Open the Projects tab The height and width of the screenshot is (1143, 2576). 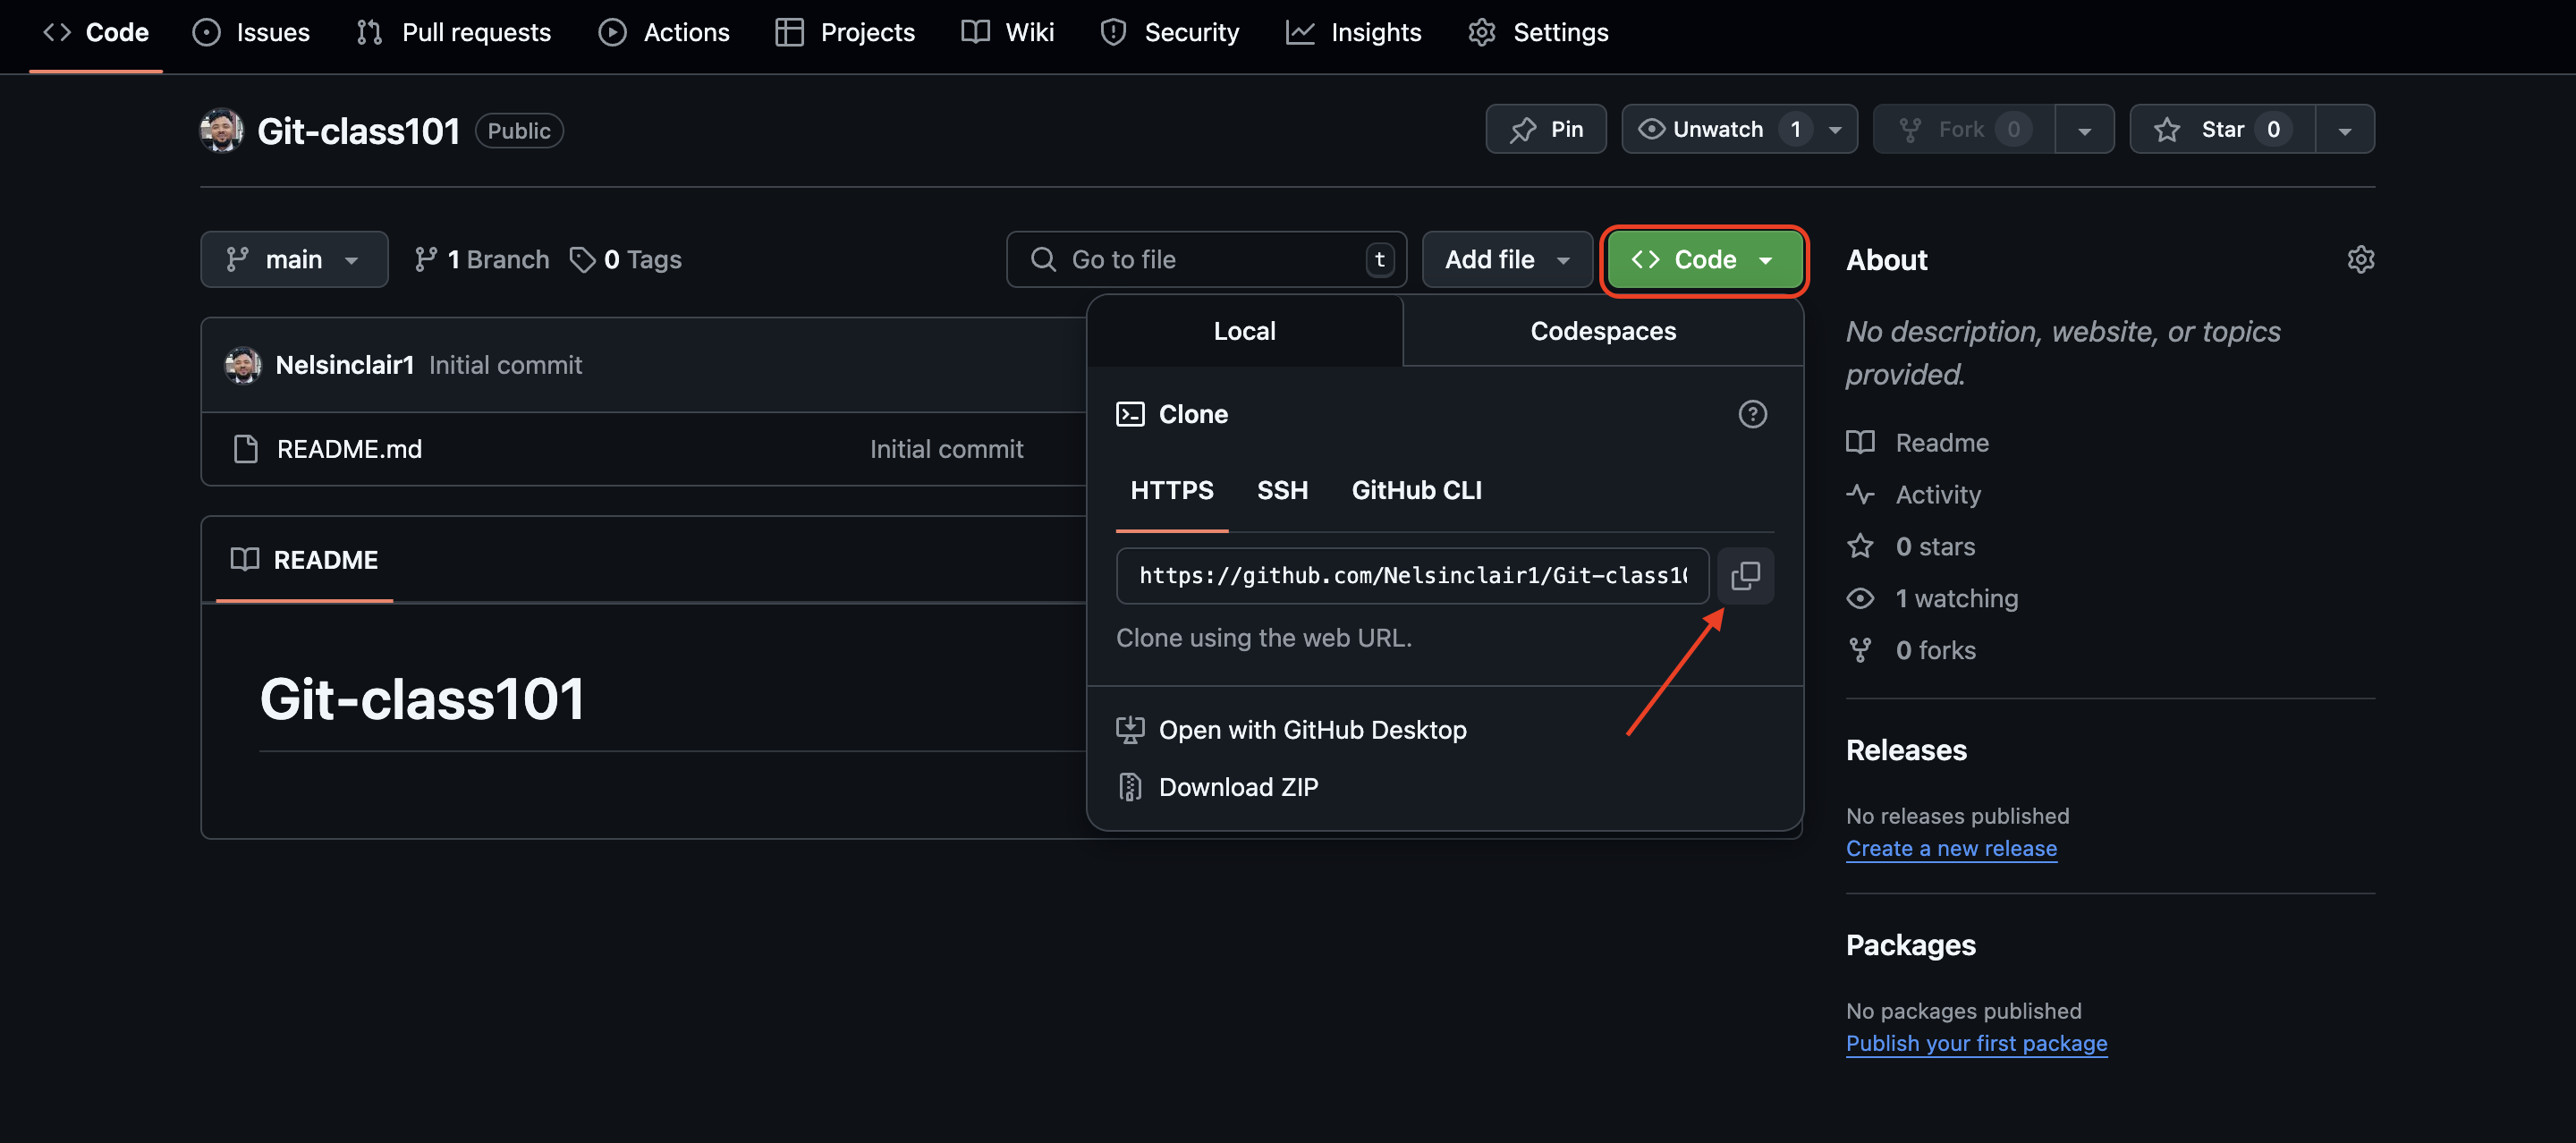845,32
